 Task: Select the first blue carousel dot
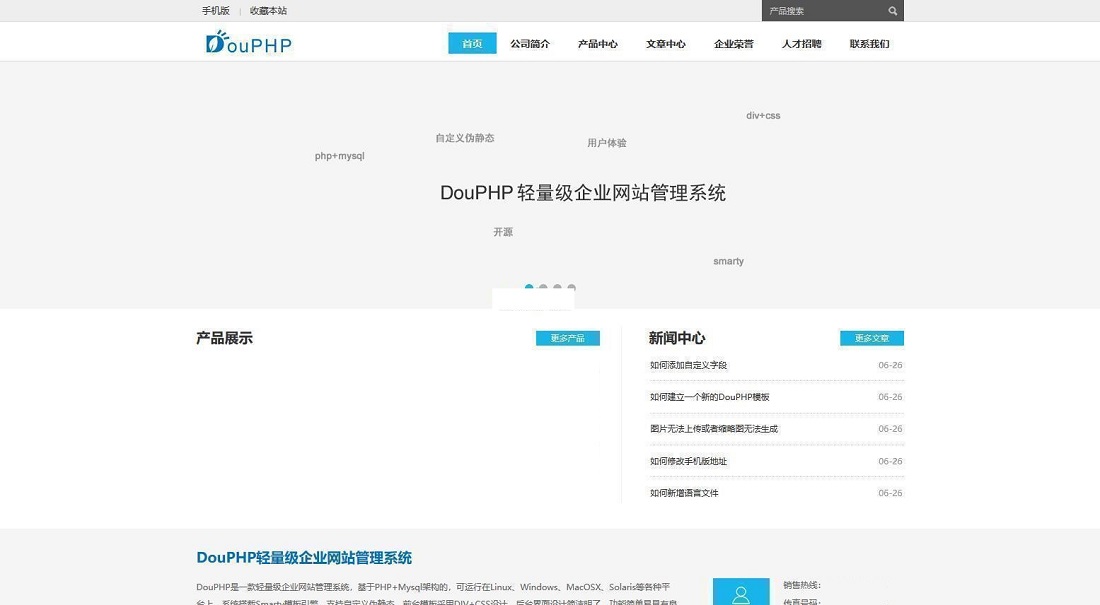pyautogui.click(x=529, y=288)
